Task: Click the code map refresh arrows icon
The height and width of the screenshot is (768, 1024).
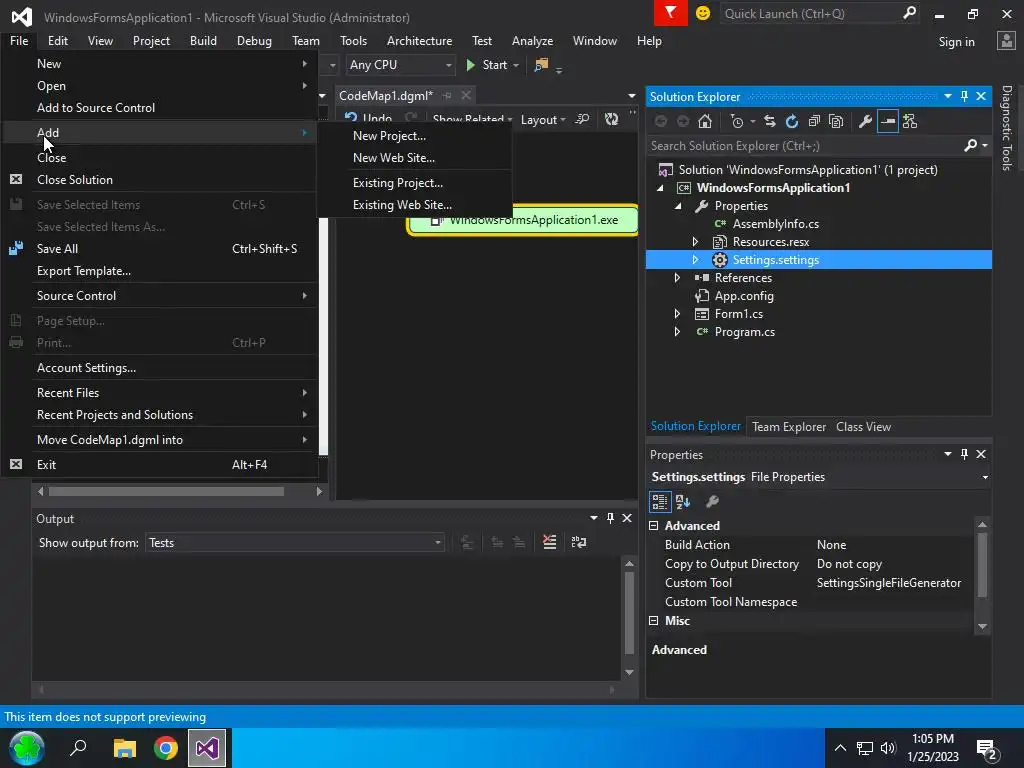Action: [611, 120]
